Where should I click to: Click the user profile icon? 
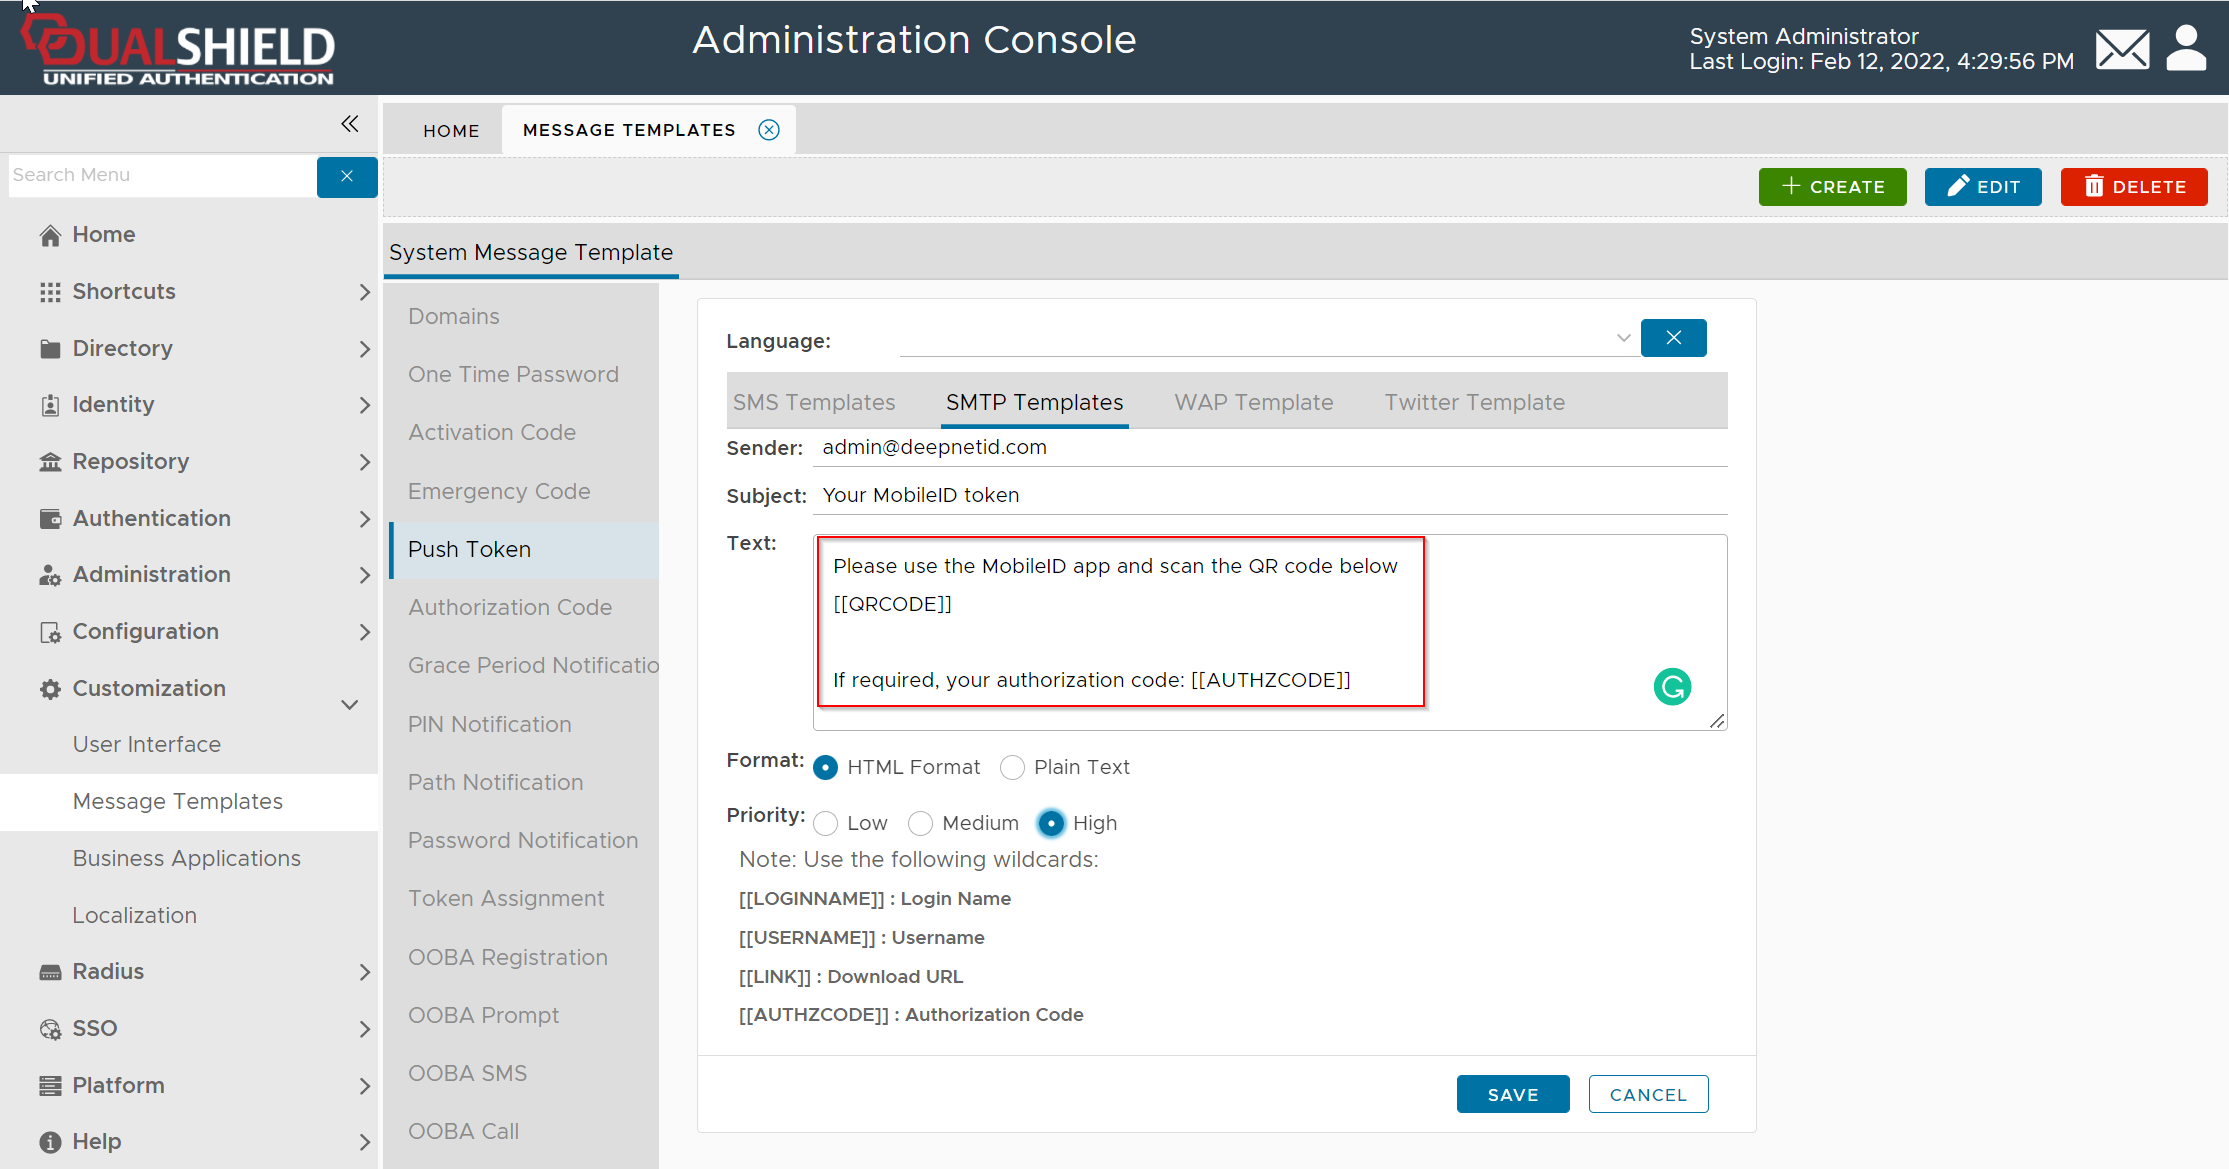click(x=2186, y=48)
